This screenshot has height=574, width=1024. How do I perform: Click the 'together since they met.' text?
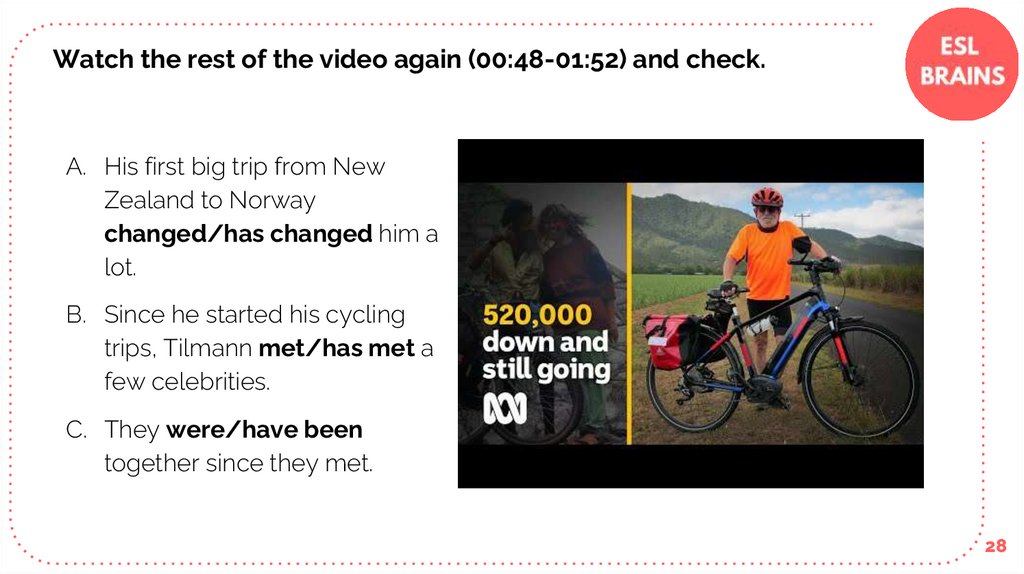click(238, 463)
